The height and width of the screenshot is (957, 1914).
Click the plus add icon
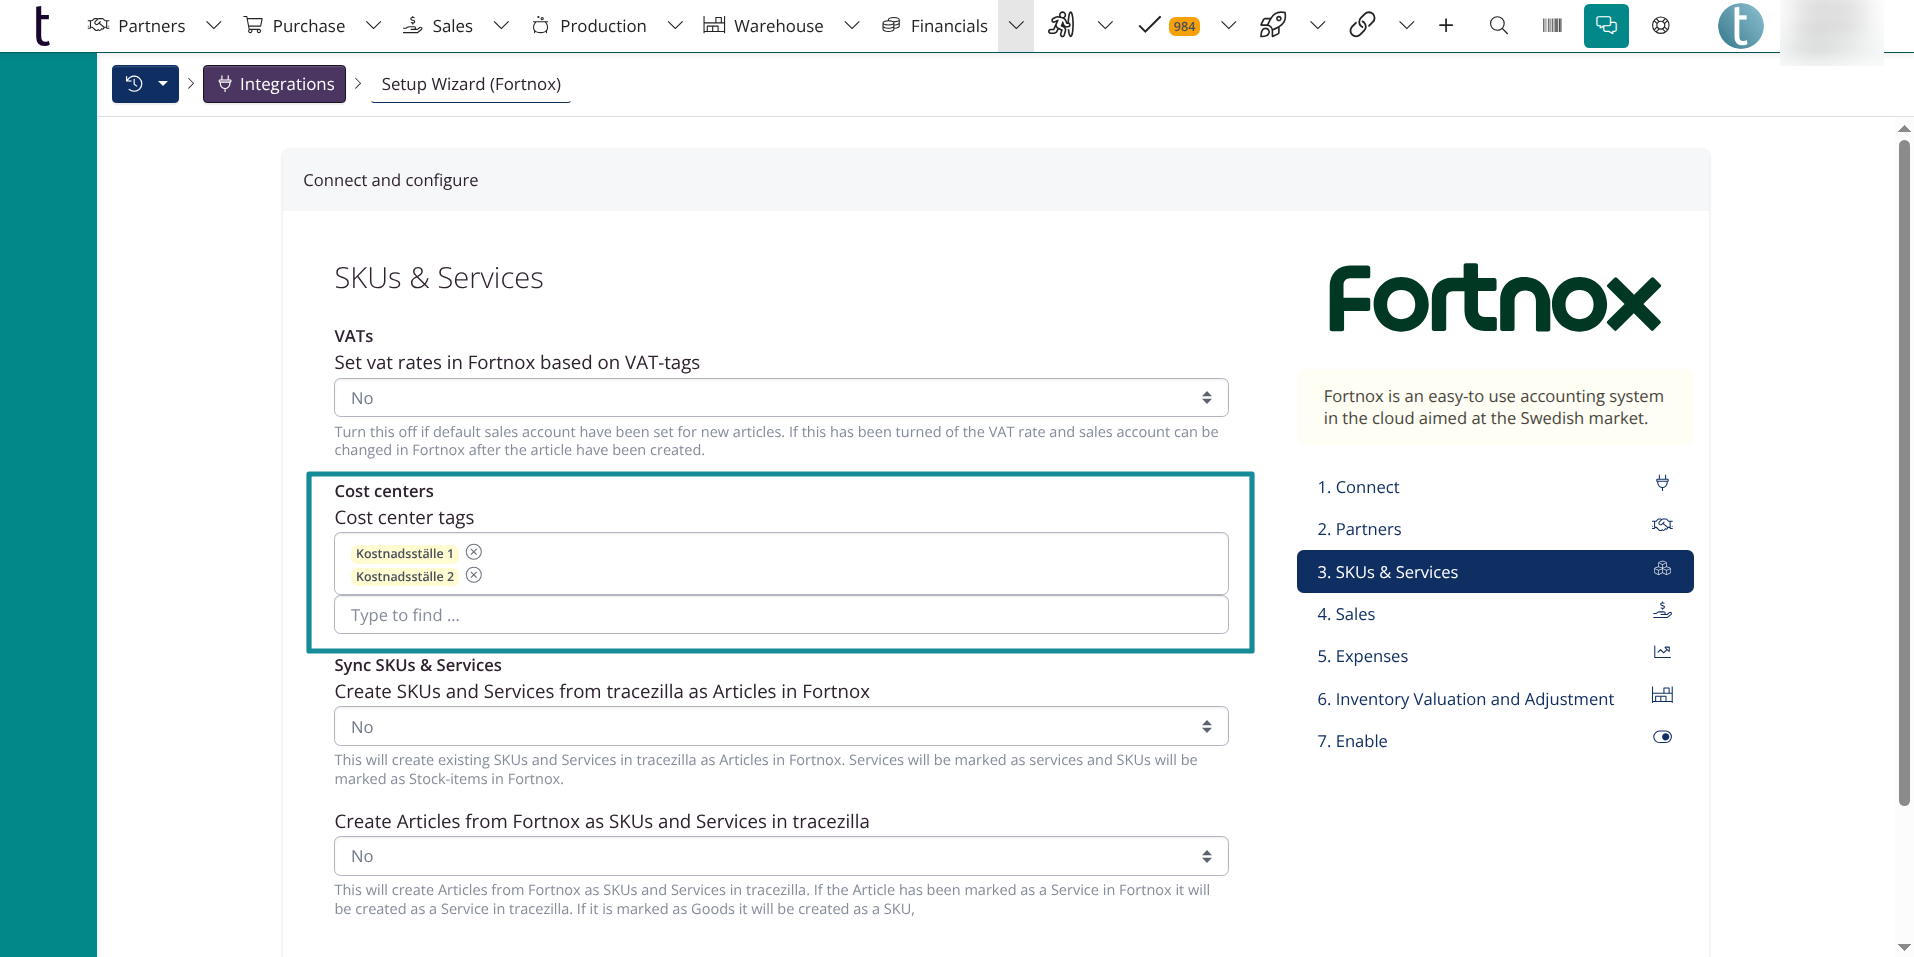(x=1446, y=26)
